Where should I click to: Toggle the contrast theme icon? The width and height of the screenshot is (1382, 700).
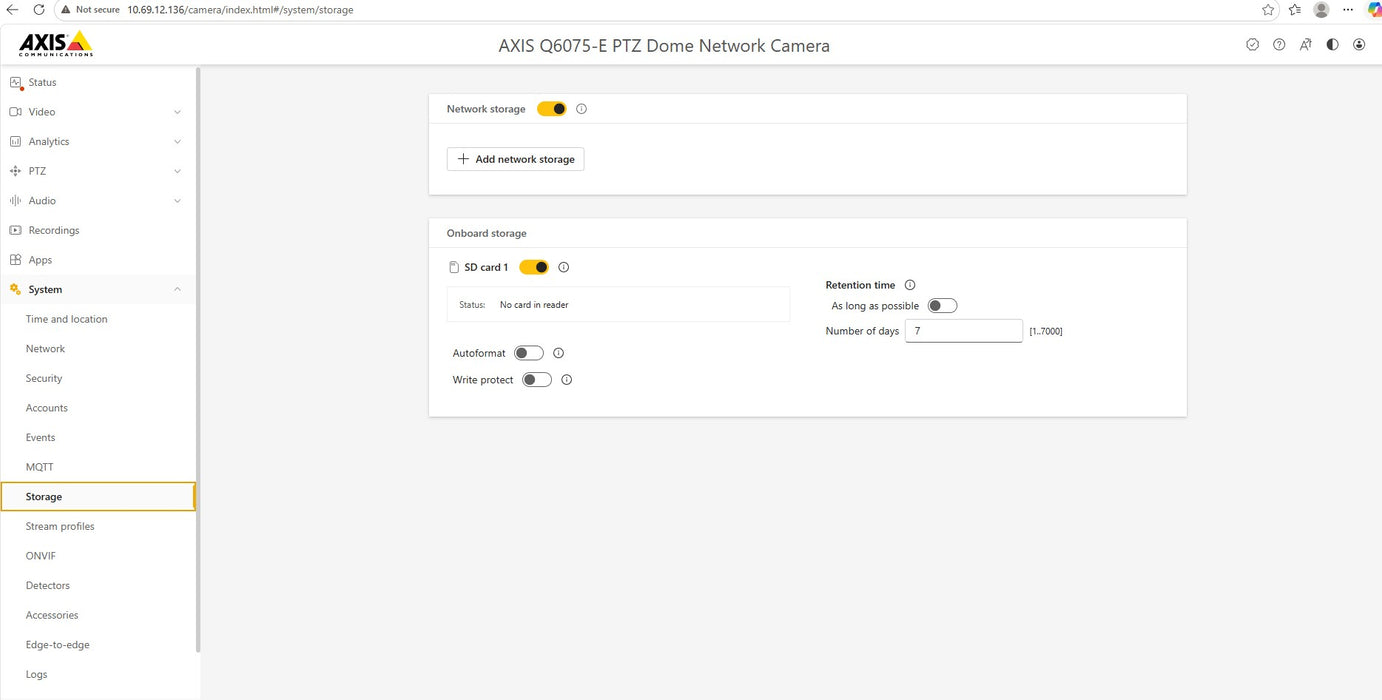[1332, 45]
